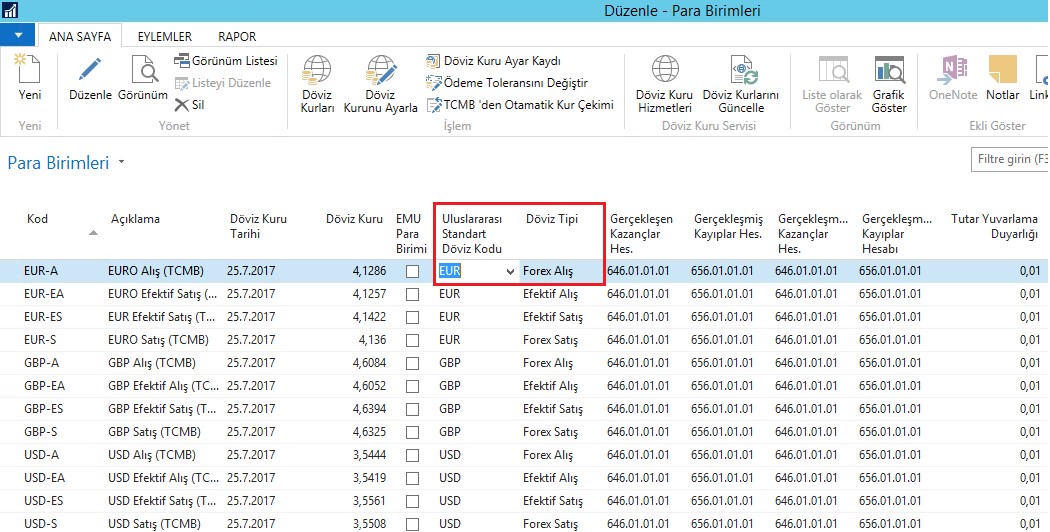Image resolution: width=1050 pixels, height=532 pixels.
Task: Click the Filtre girin filter field
Action: click(1010, 159)
